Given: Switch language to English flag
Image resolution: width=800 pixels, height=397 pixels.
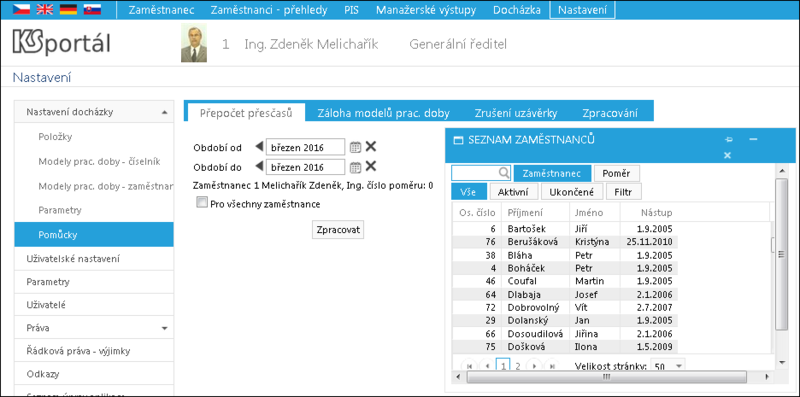Looking at the screenshot, I should 44,9.
